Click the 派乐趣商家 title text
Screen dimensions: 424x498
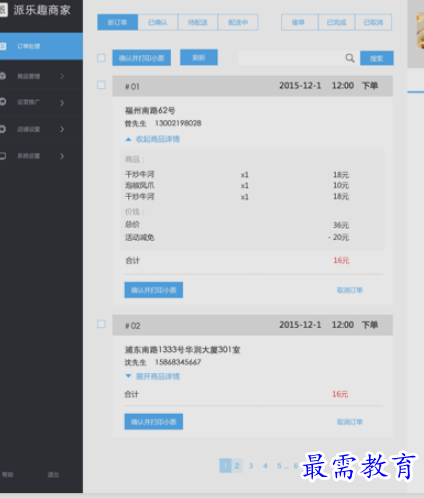pyautogui.click(x=42, y=10)
